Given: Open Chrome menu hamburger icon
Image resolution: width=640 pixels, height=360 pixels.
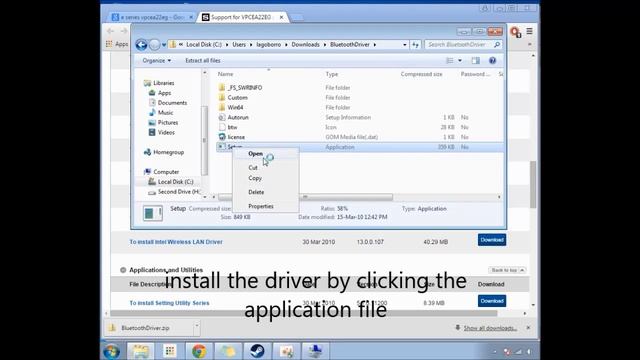Looking at the screenshot, I should point(529,31).
